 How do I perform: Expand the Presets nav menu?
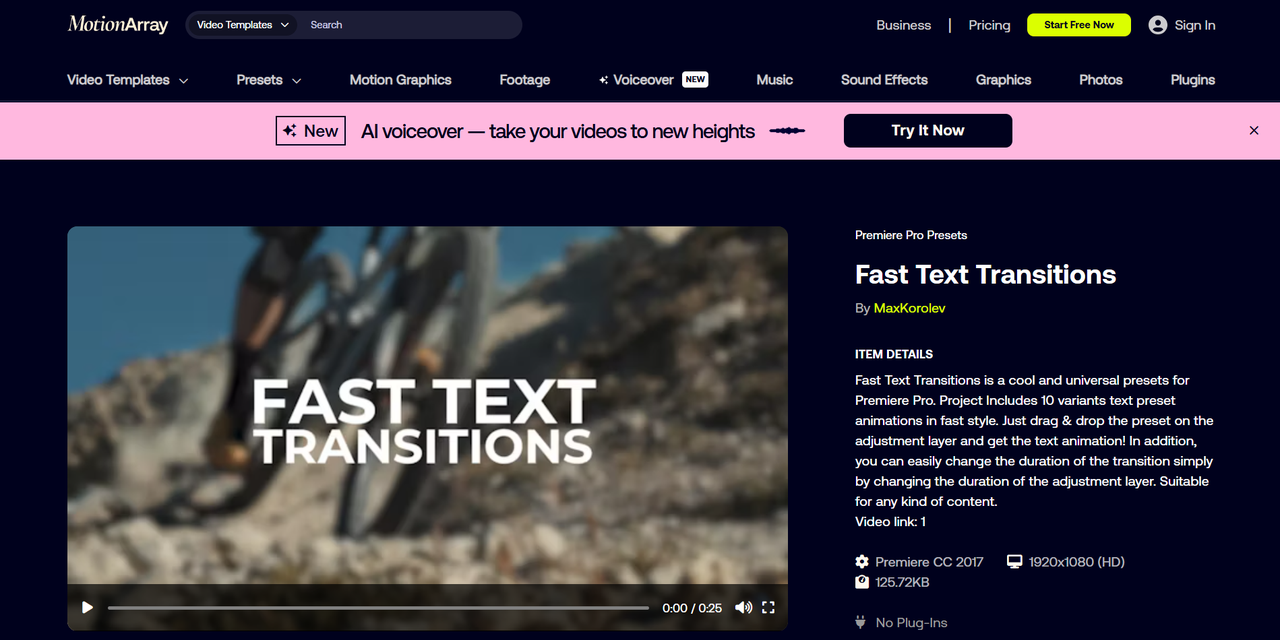[x=269, y=80]
